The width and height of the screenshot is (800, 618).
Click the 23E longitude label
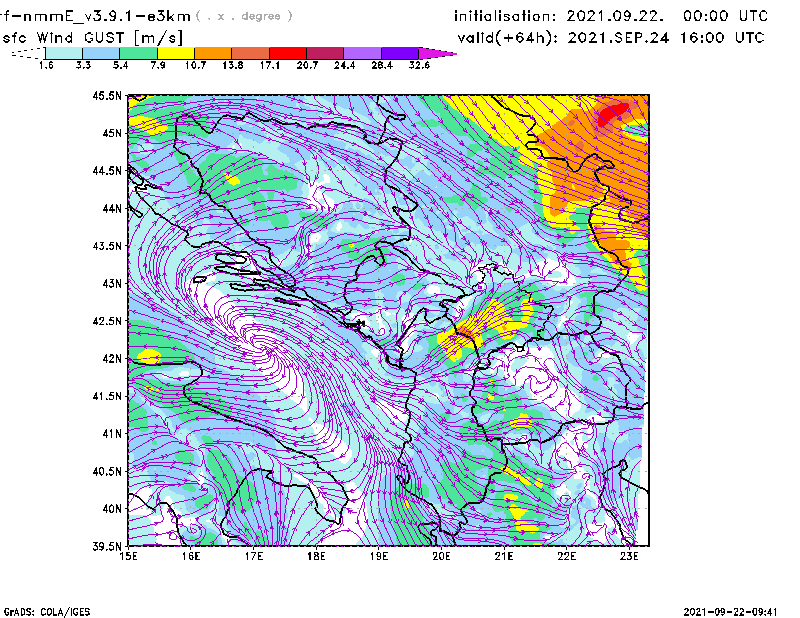(x=629, y=556)
